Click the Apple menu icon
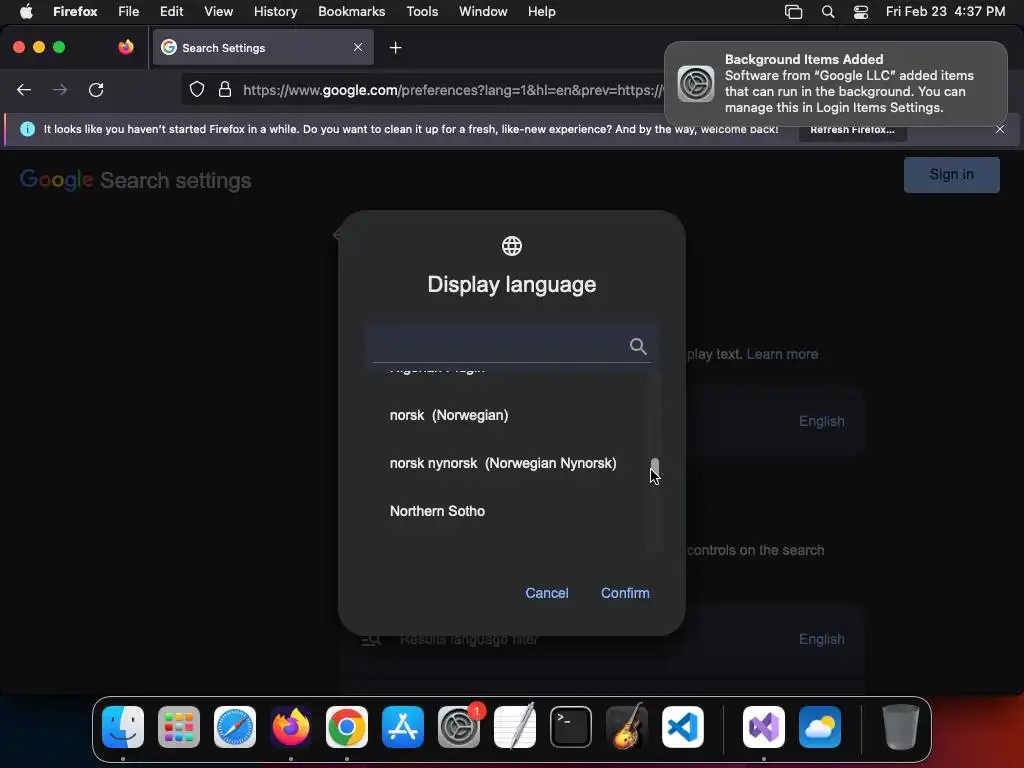Viewport: 1024px width, 768px height. 25,11
